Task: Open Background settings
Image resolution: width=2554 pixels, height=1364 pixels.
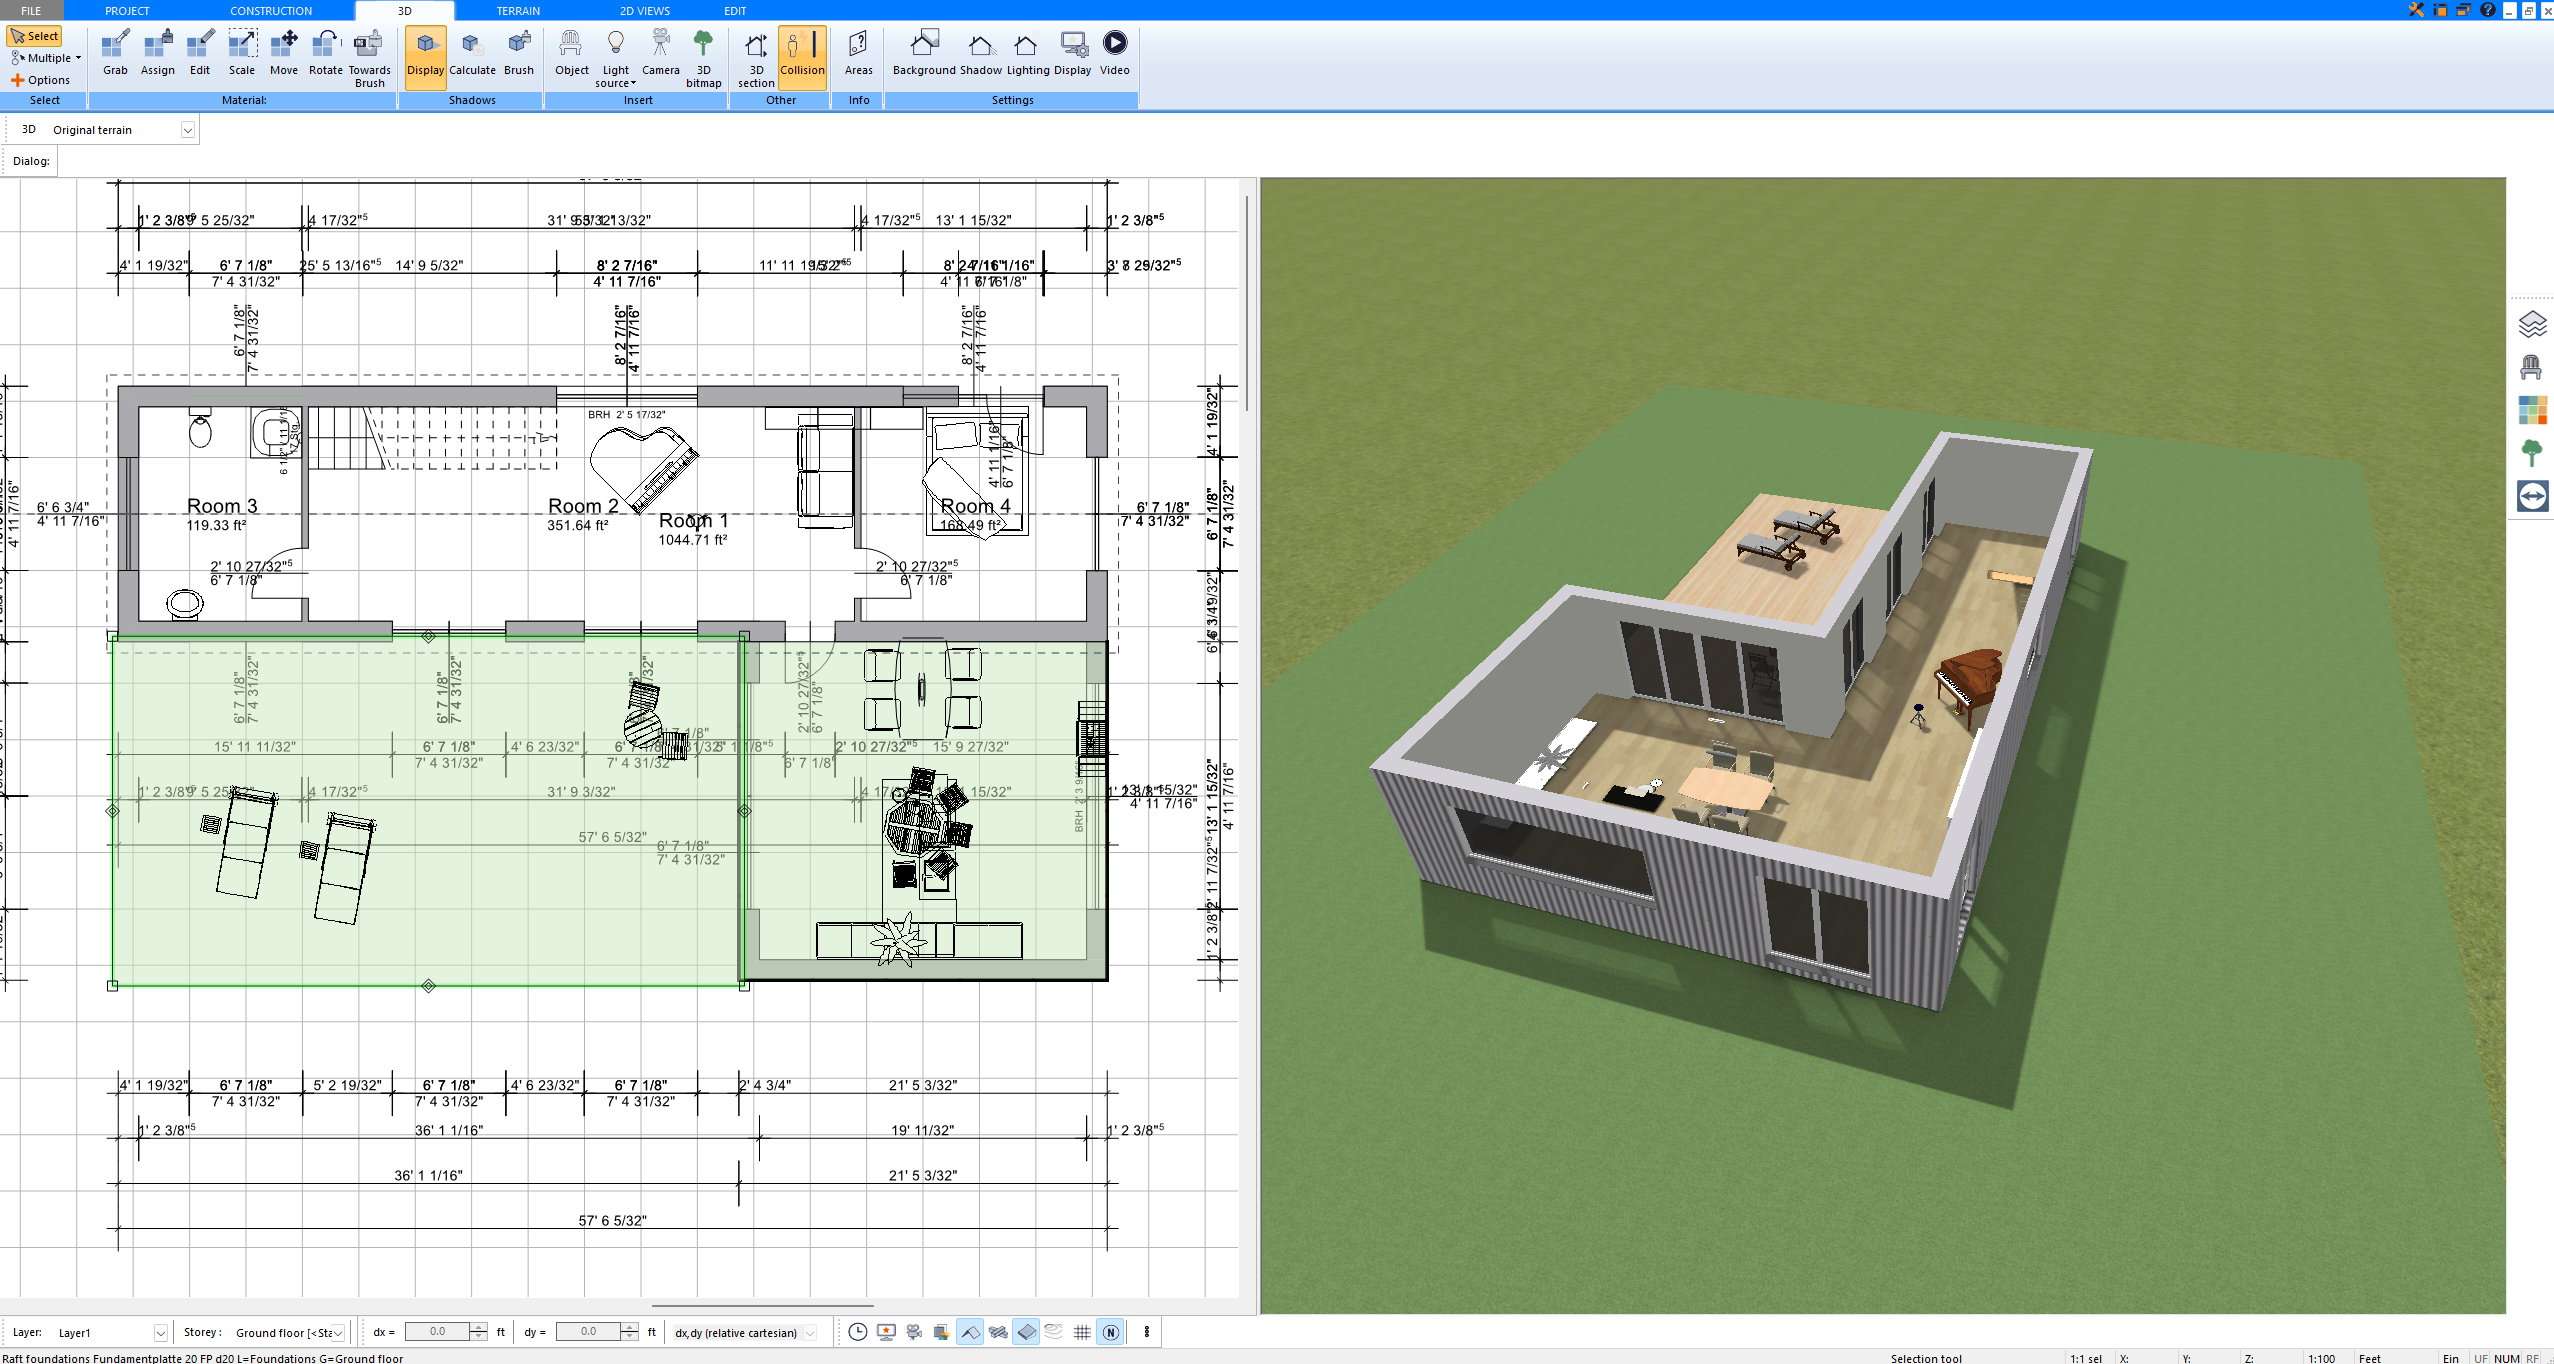Action: [924, 53]
